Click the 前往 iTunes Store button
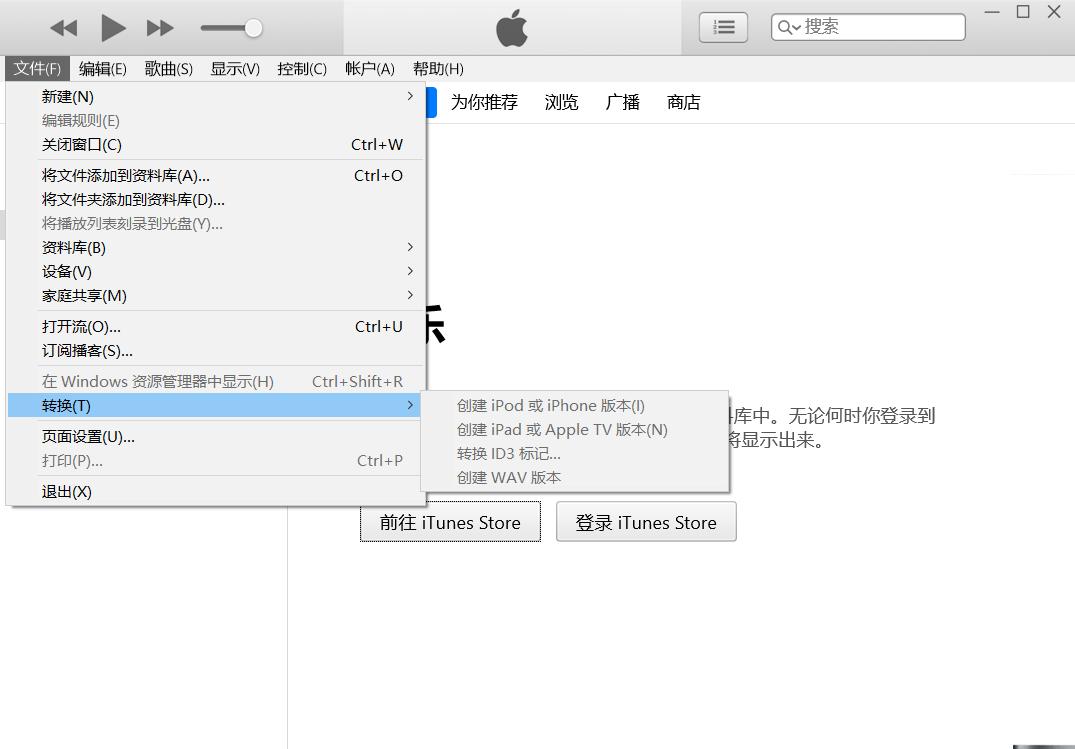Screen dimensions: 1075x749 450,522
